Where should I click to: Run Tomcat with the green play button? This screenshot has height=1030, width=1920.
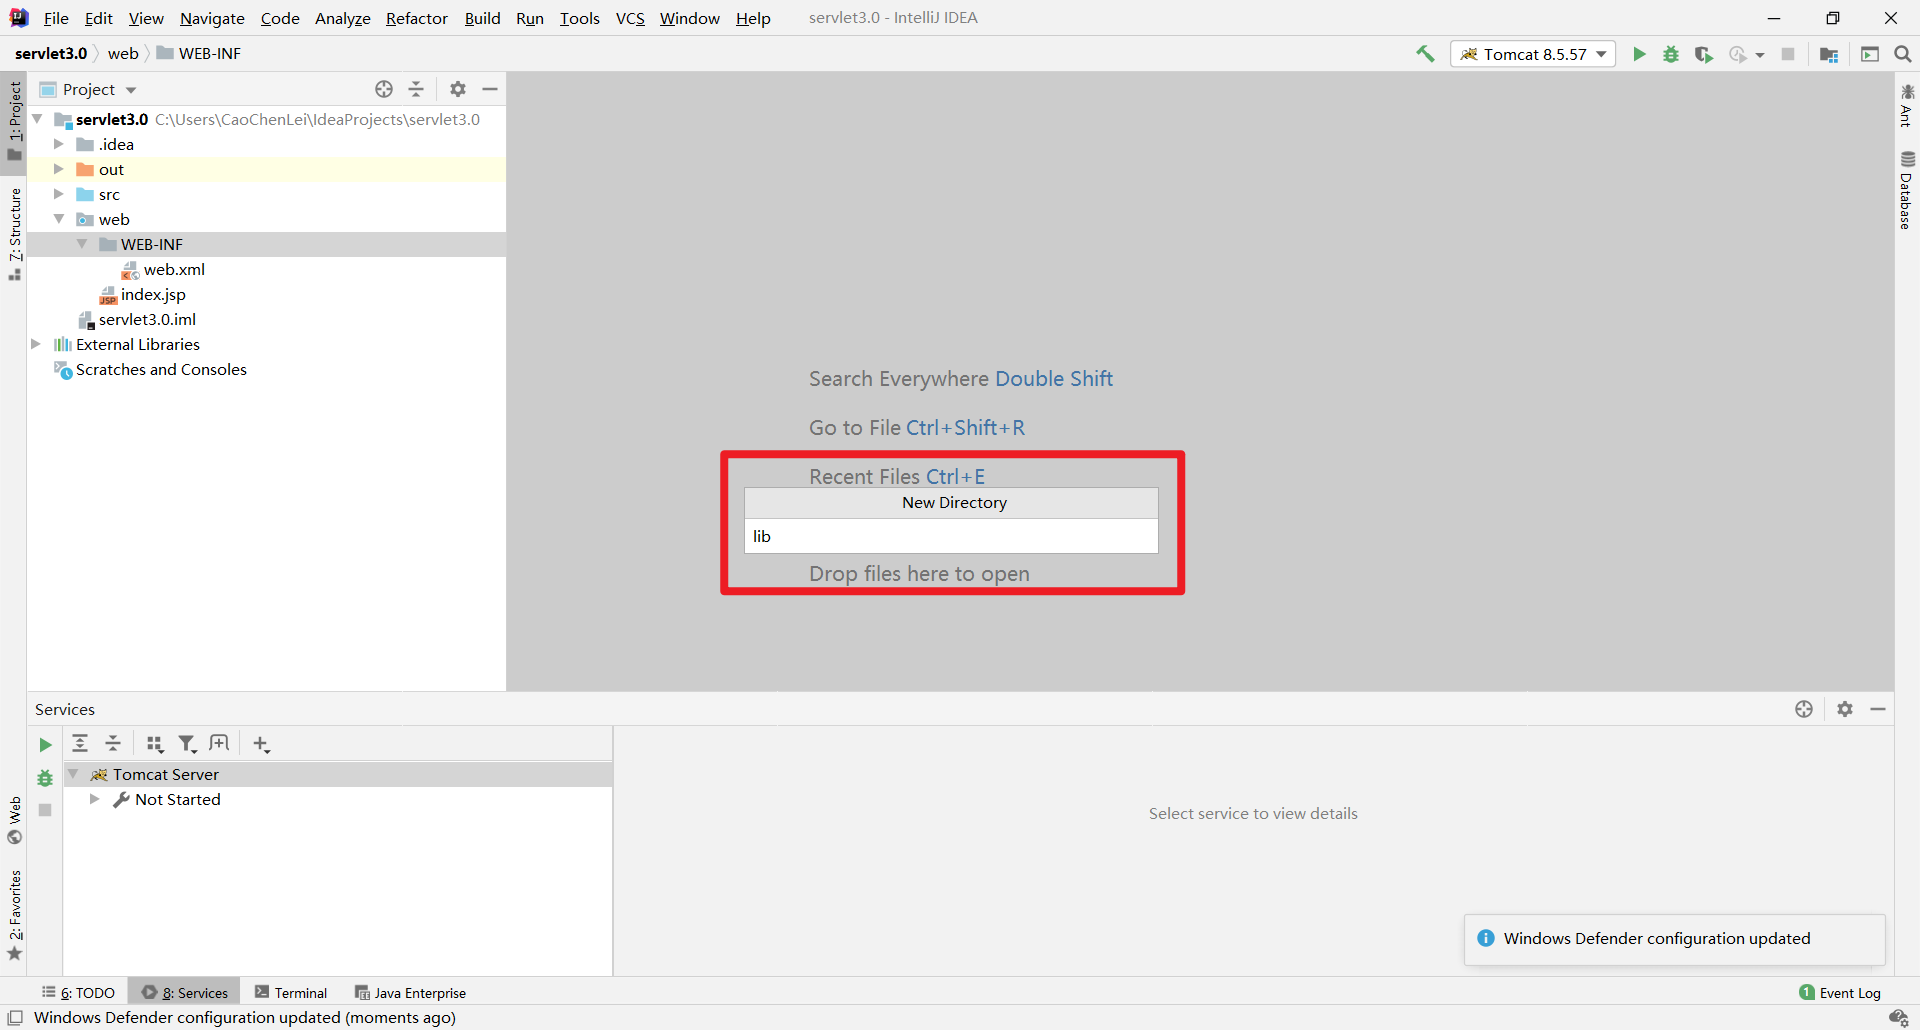(1639, 54)
